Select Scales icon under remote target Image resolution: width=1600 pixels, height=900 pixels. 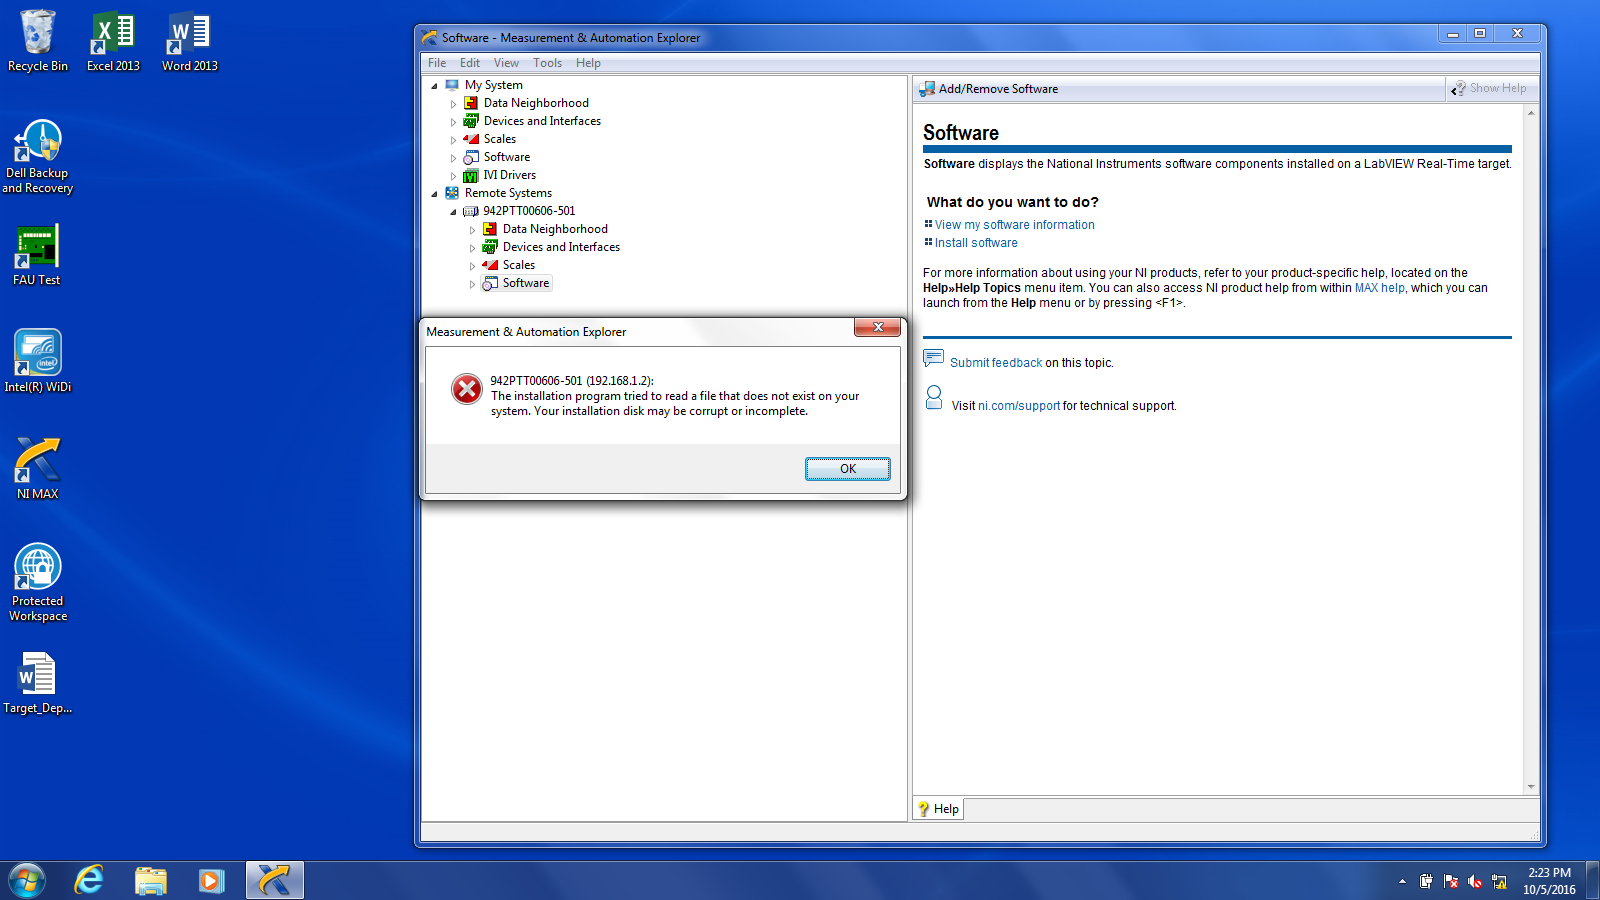[490, 265]
